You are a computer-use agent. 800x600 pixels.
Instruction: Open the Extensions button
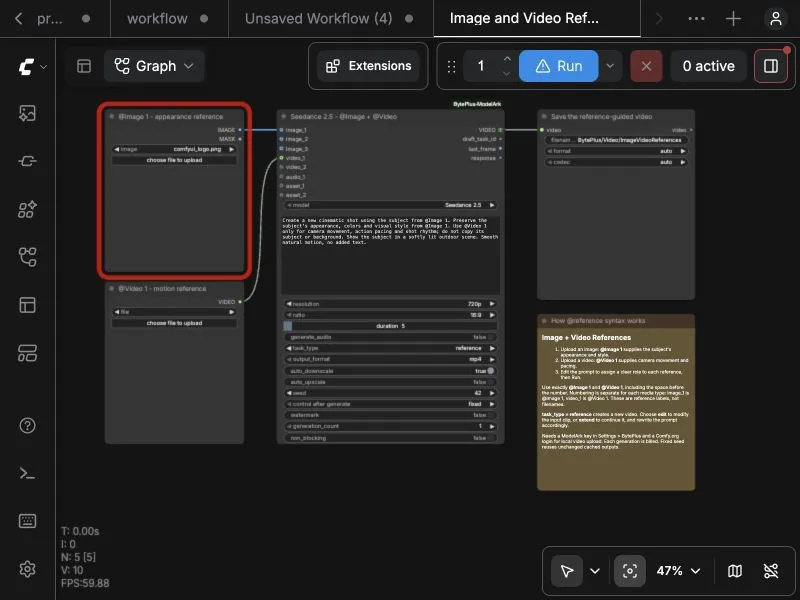[x=368, y=66]
